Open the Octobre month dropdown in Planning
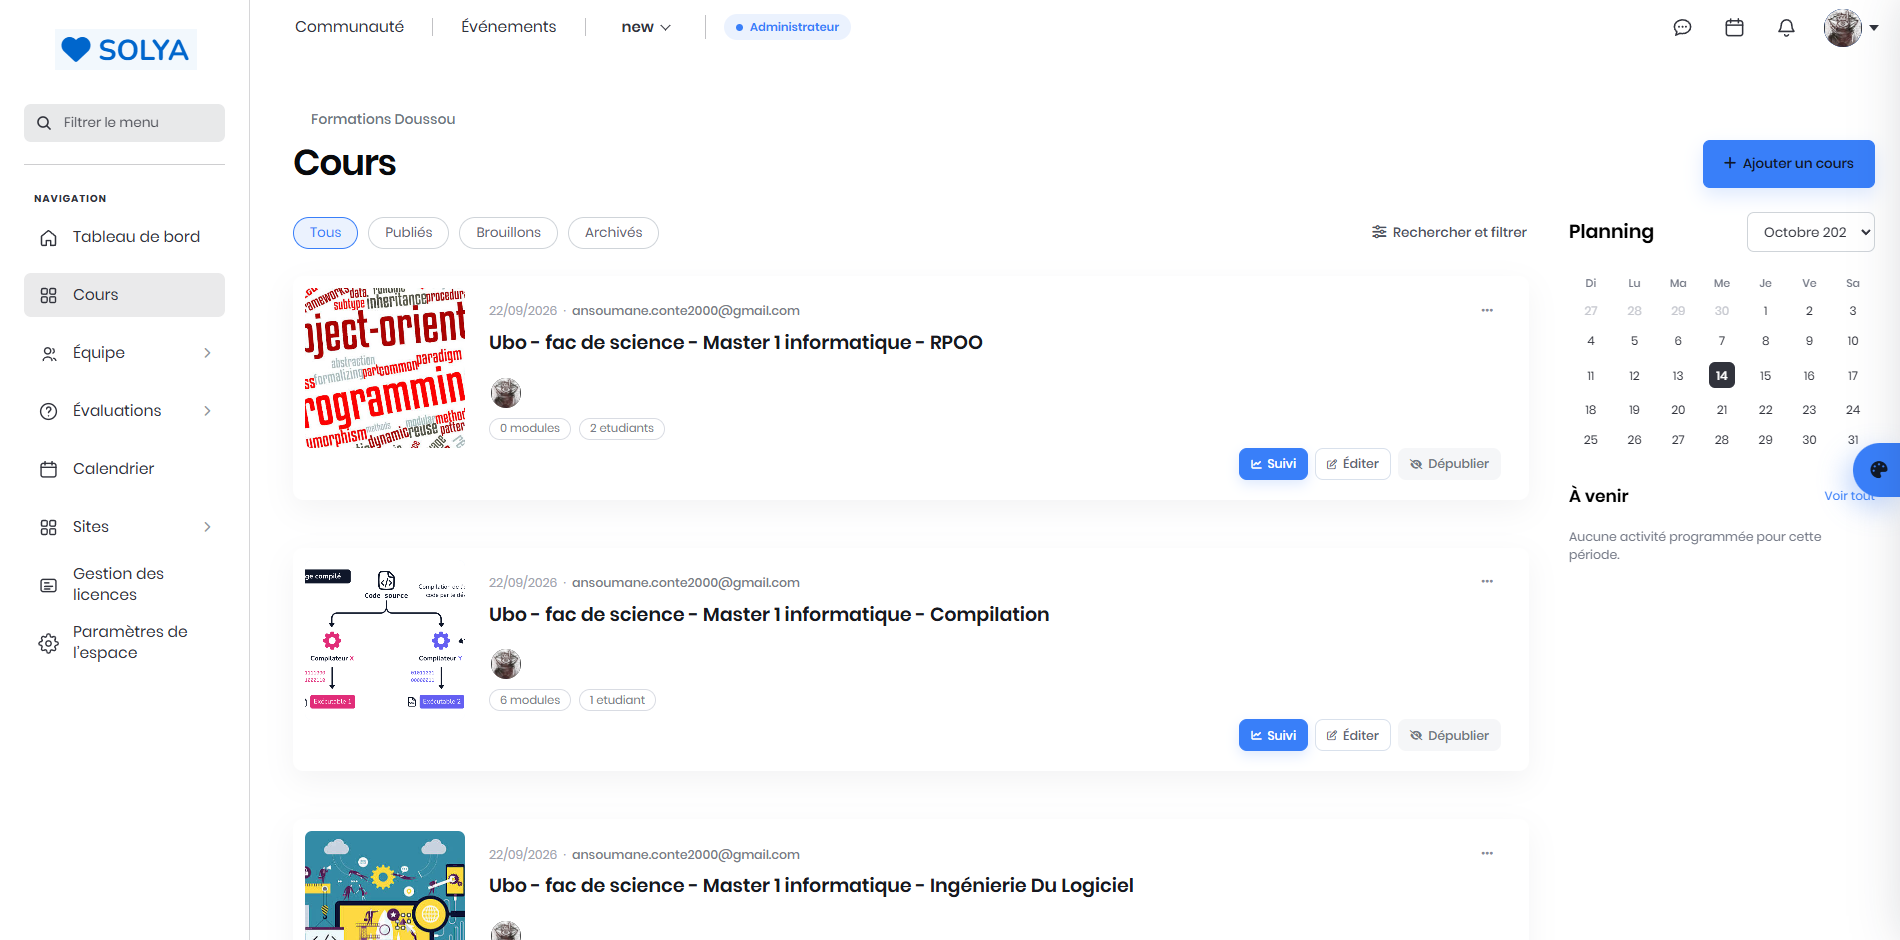This screenshot has width=1900, height=940. click(x=1810, y=232)
